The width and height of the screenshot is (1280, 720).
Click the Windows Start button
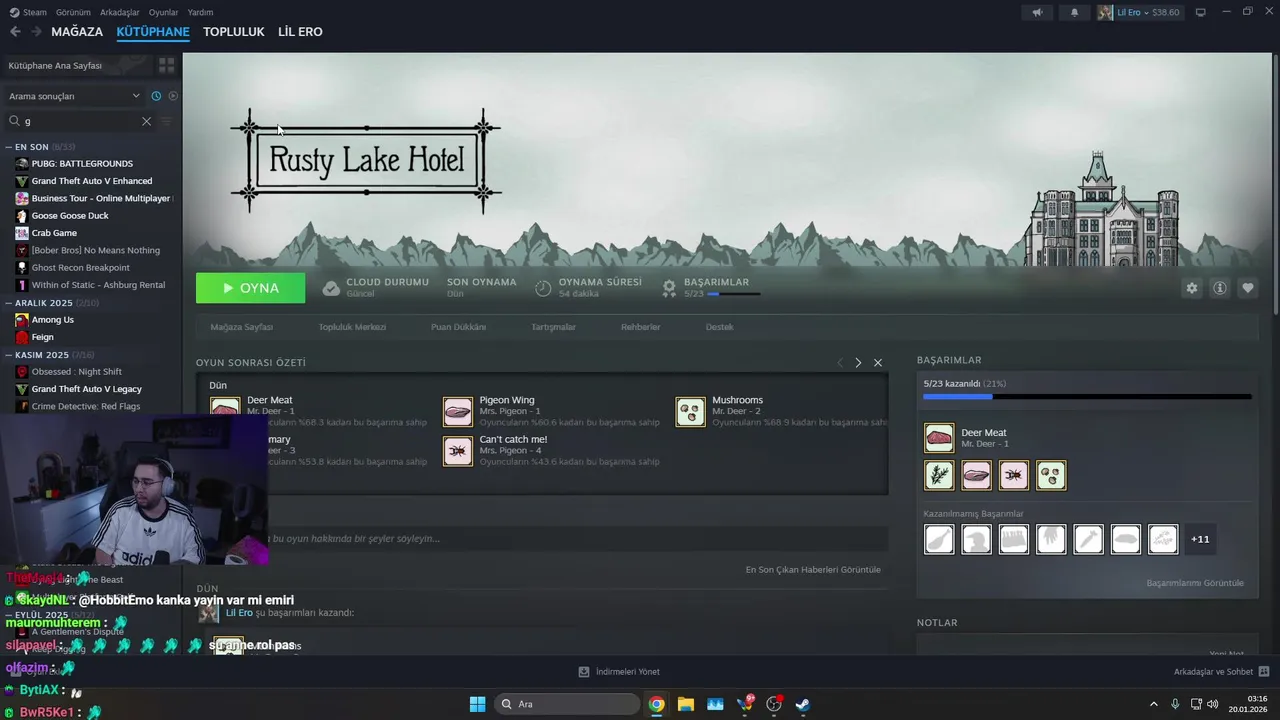pyautogui.click(x=477, y=704)
